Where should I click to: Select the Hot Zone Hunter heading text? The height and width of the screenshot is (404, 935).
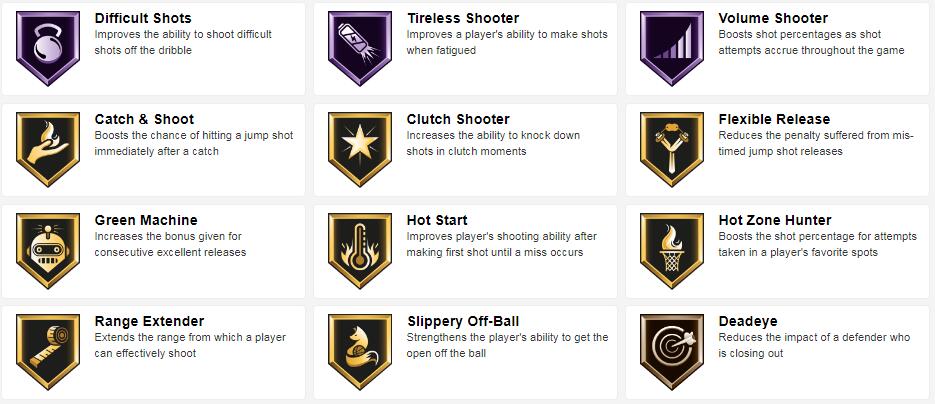(x=775, y=221)
